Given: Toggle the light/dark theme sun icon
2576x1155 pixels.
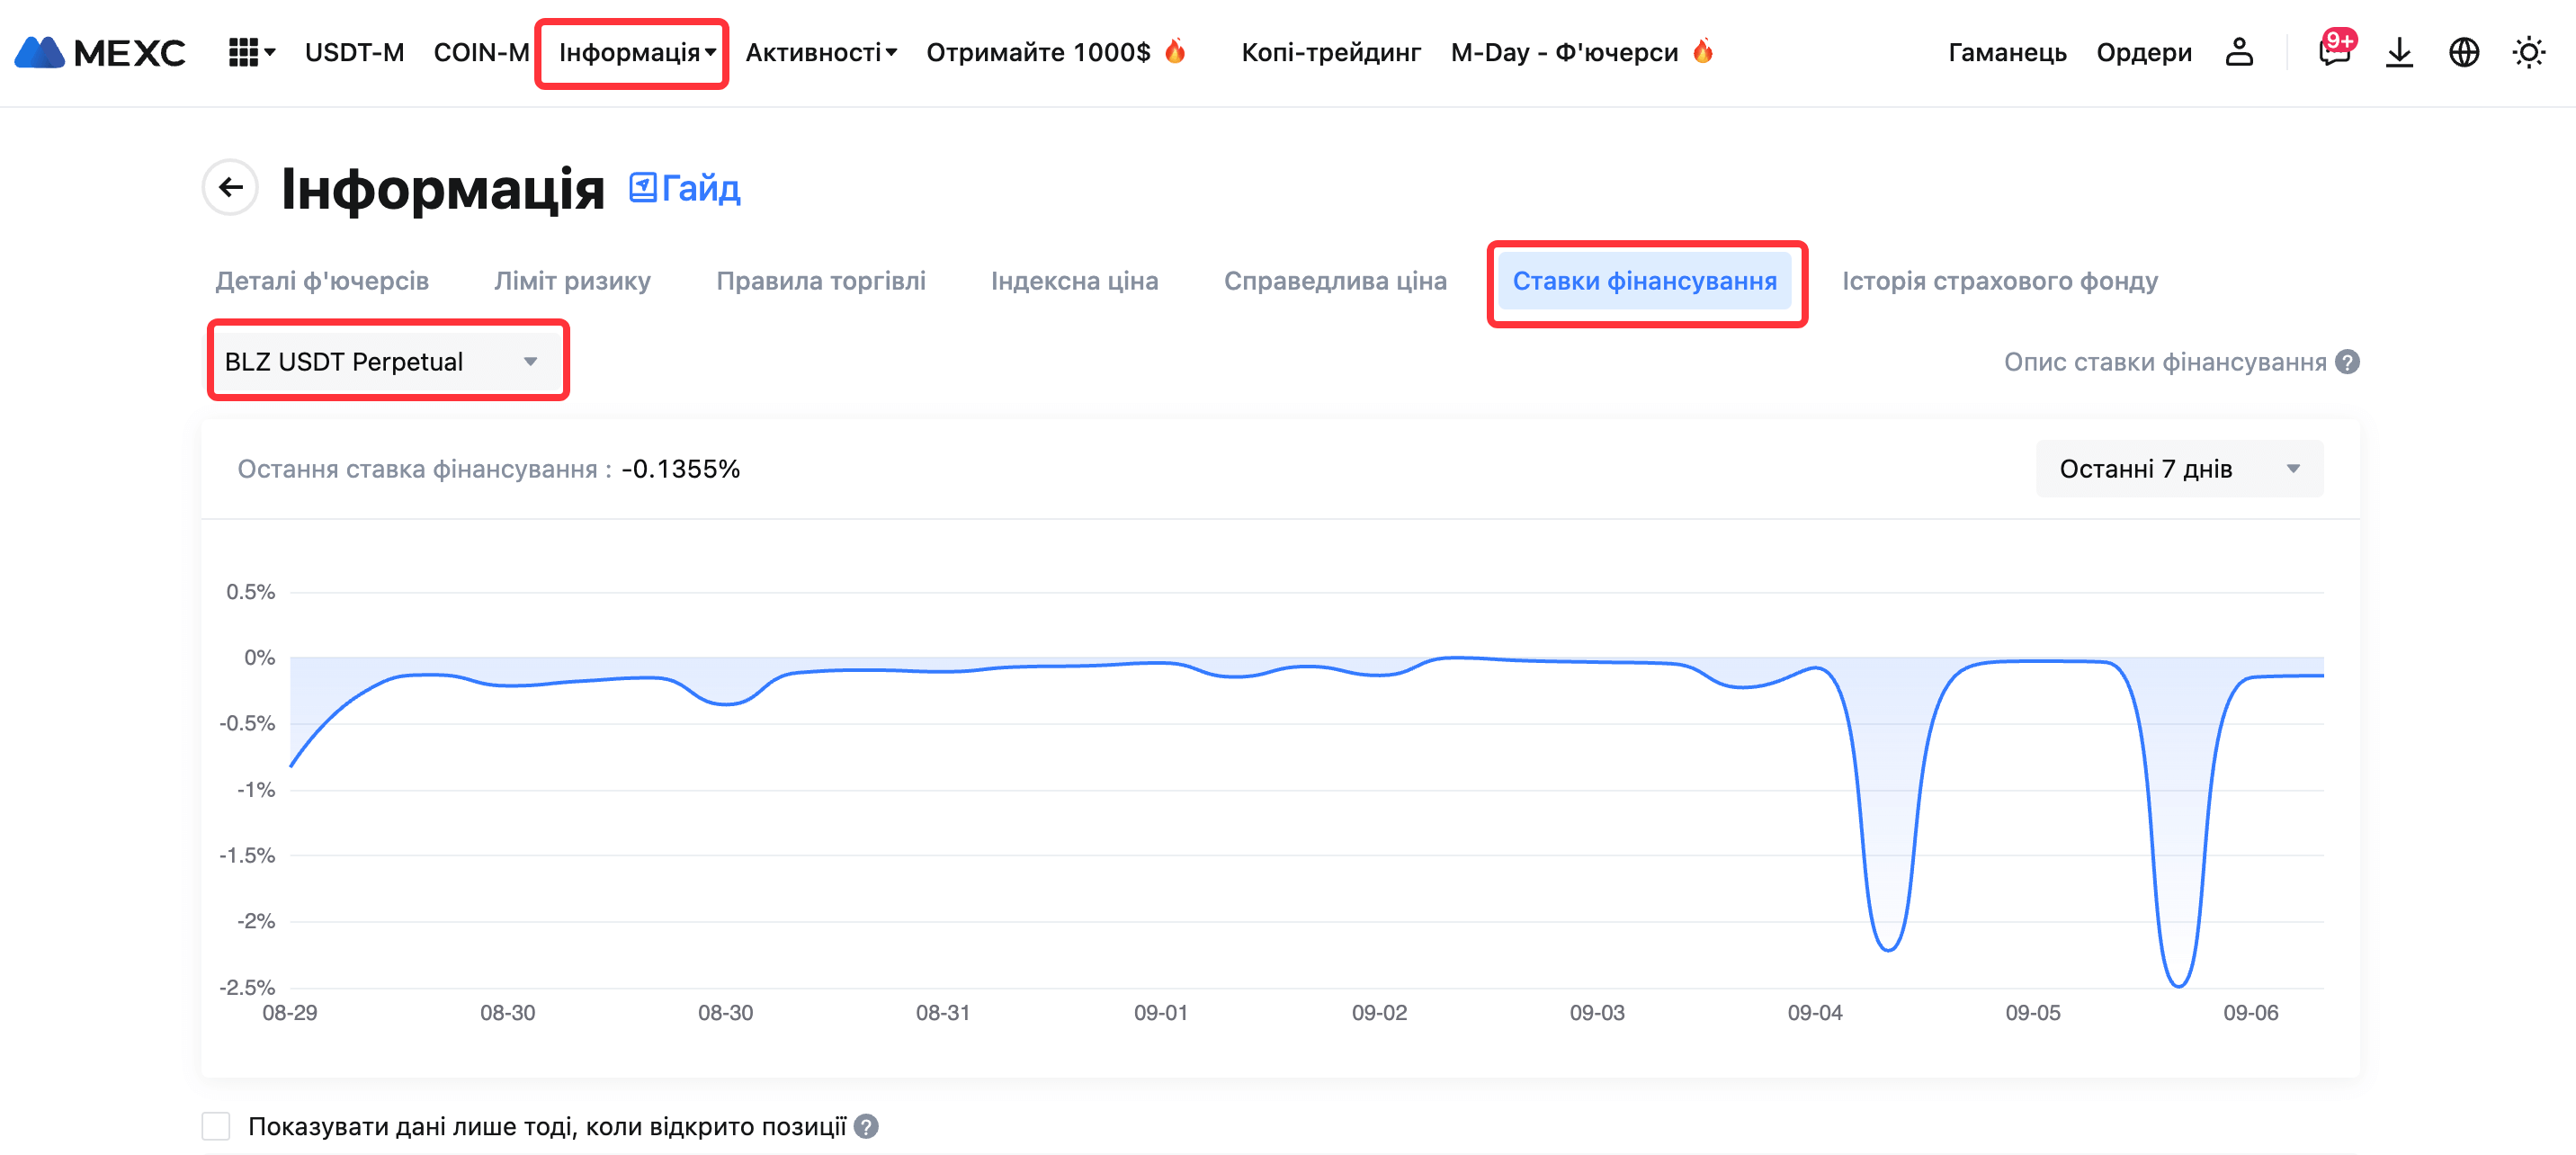Looking at the screenshot, I should pos(2528,52).
